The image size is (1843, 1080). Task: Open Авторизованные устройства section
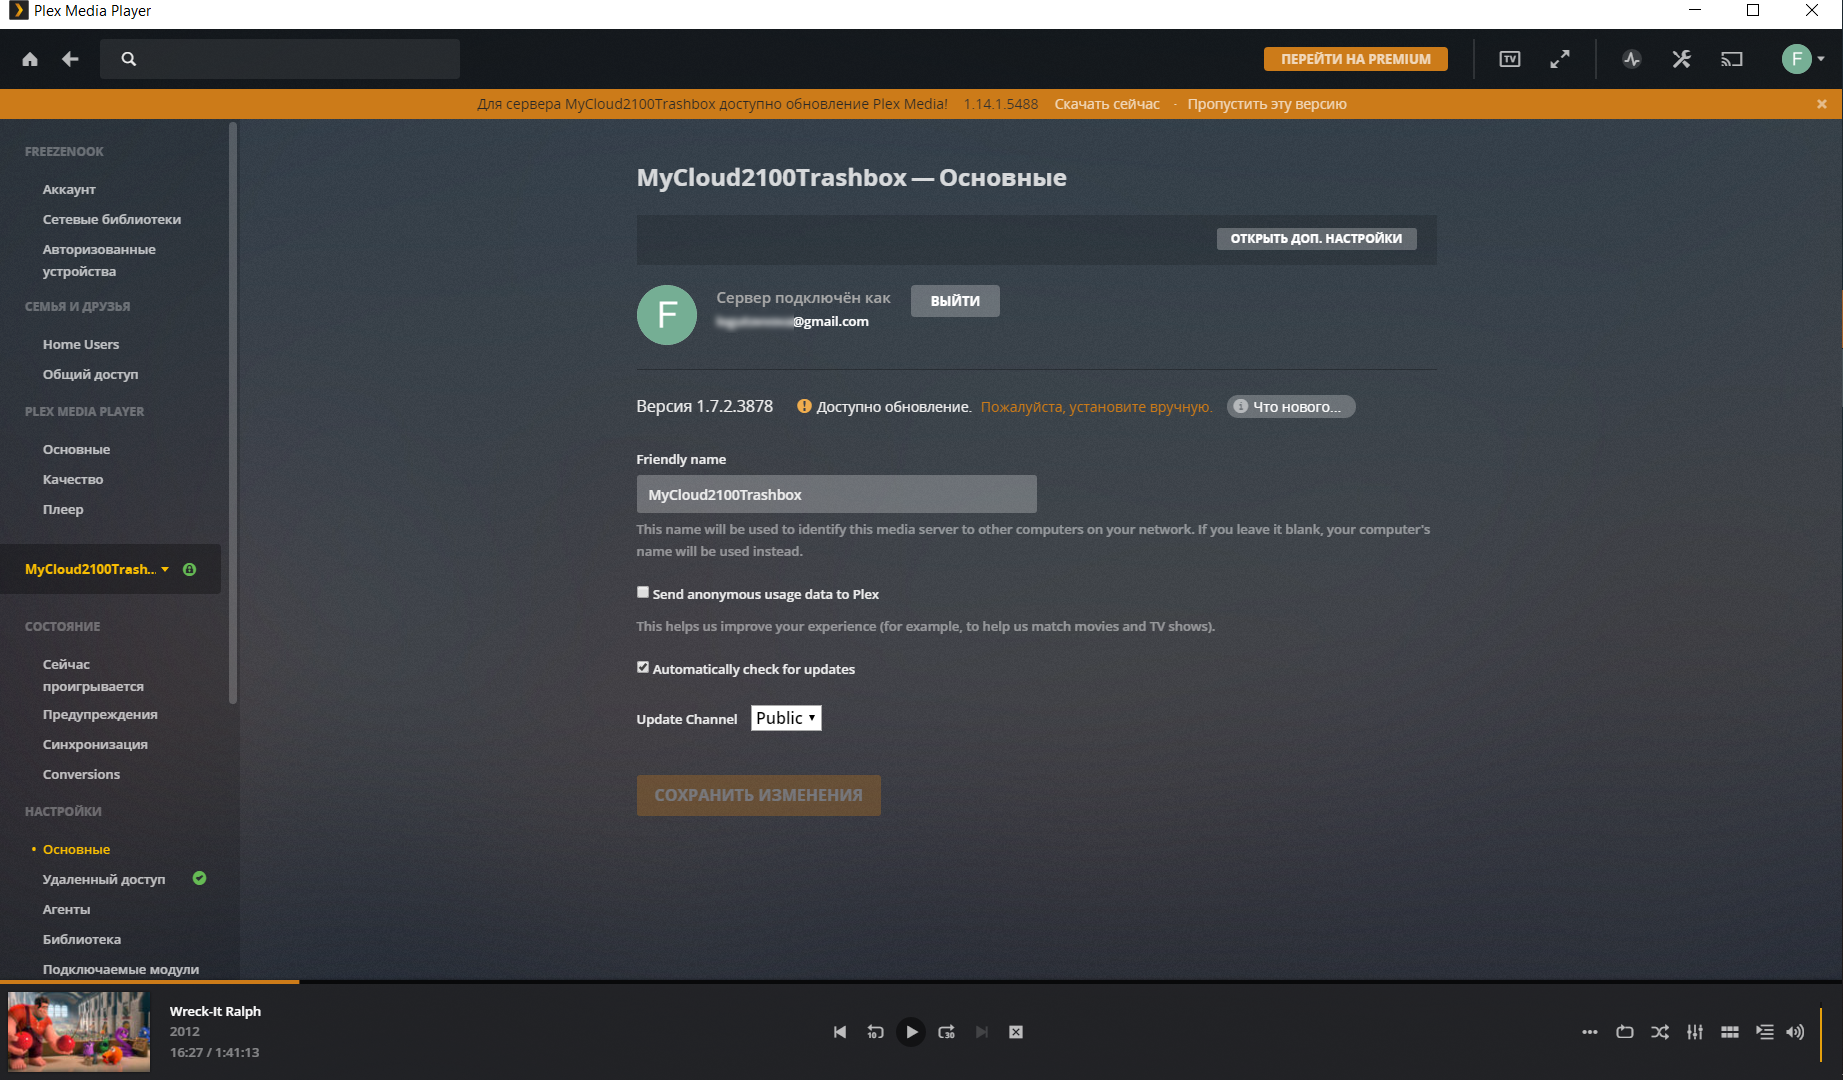pyautogui.click(x=99, y=260)
